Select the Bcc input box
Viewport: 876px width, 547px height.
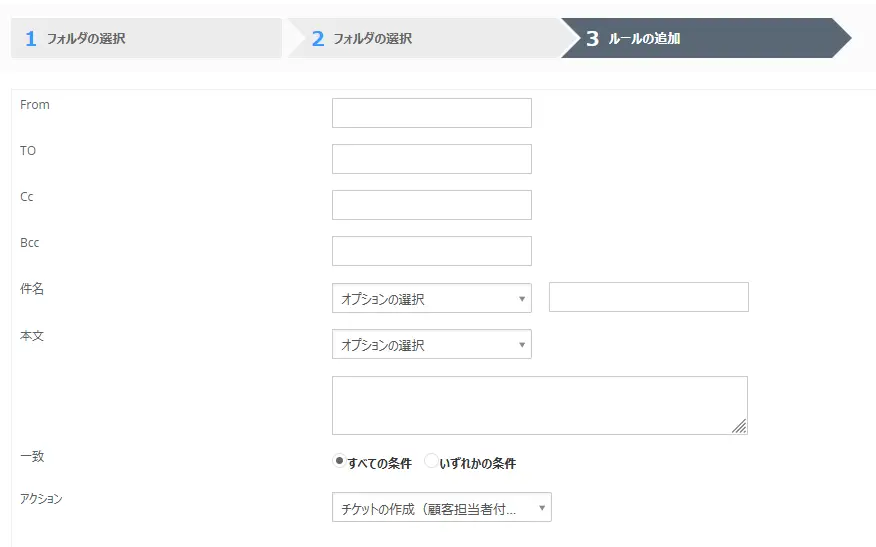pos(431,251)
